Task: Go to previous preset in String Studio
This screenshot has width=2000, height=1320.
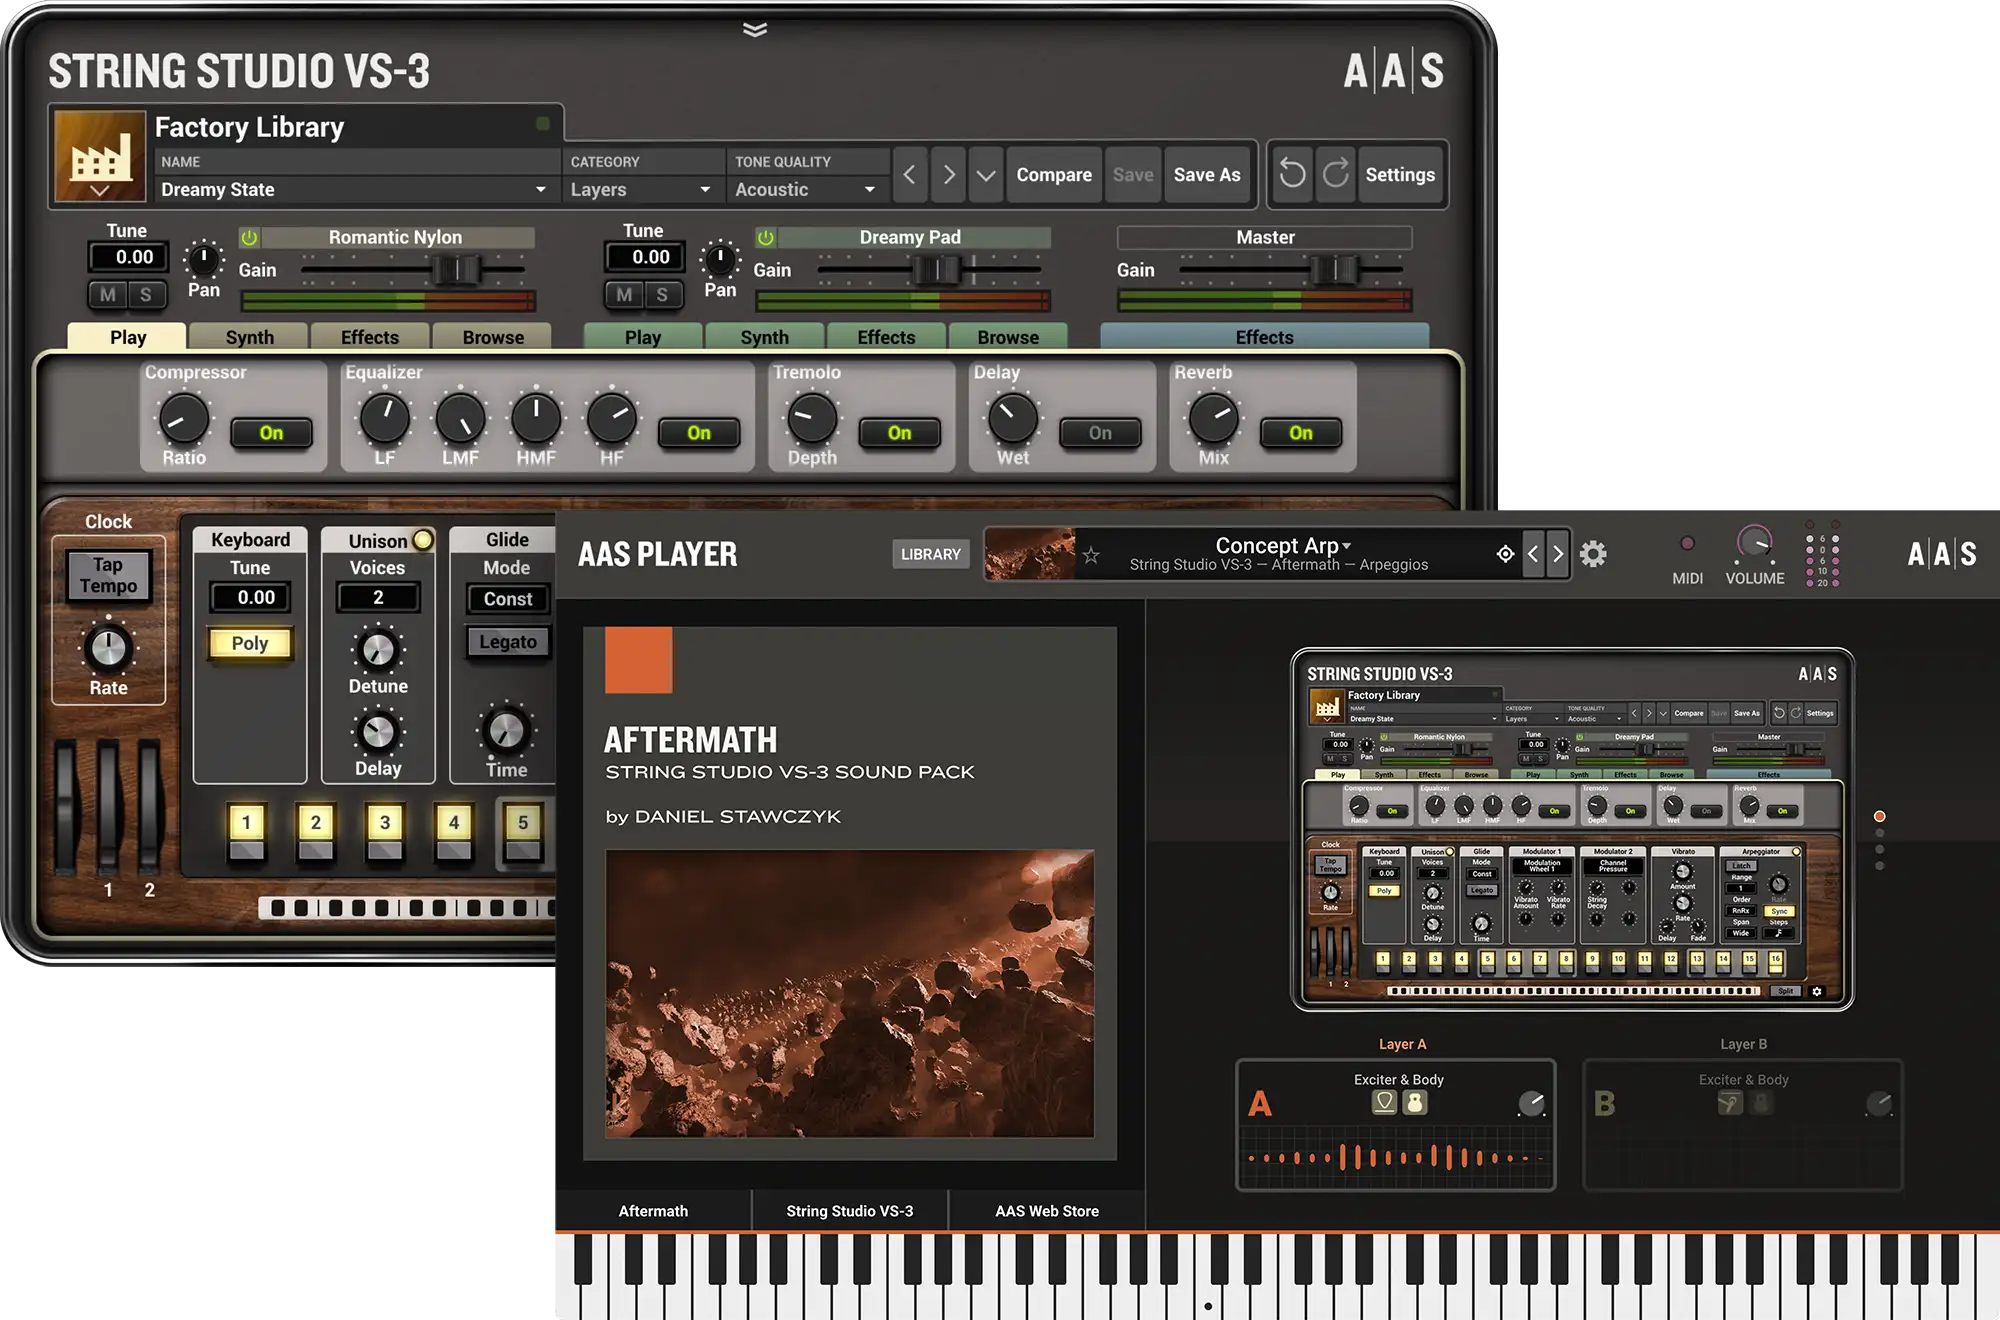Action: tap(909, 175)
